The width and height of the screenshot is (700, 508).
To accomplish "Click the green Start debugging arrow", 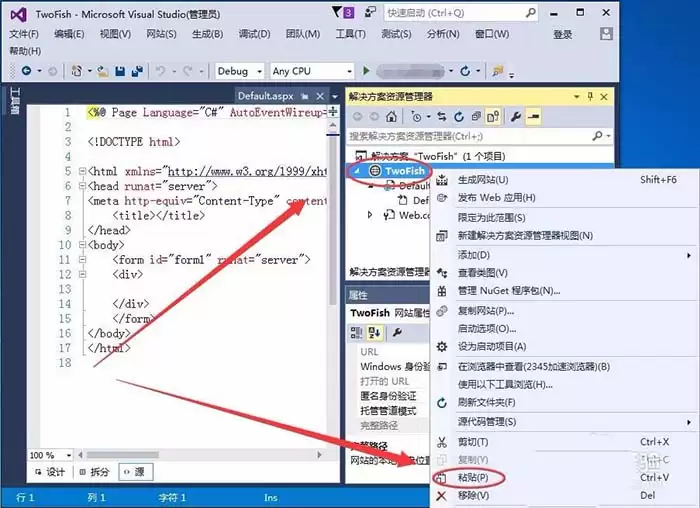I will (366, 71).
